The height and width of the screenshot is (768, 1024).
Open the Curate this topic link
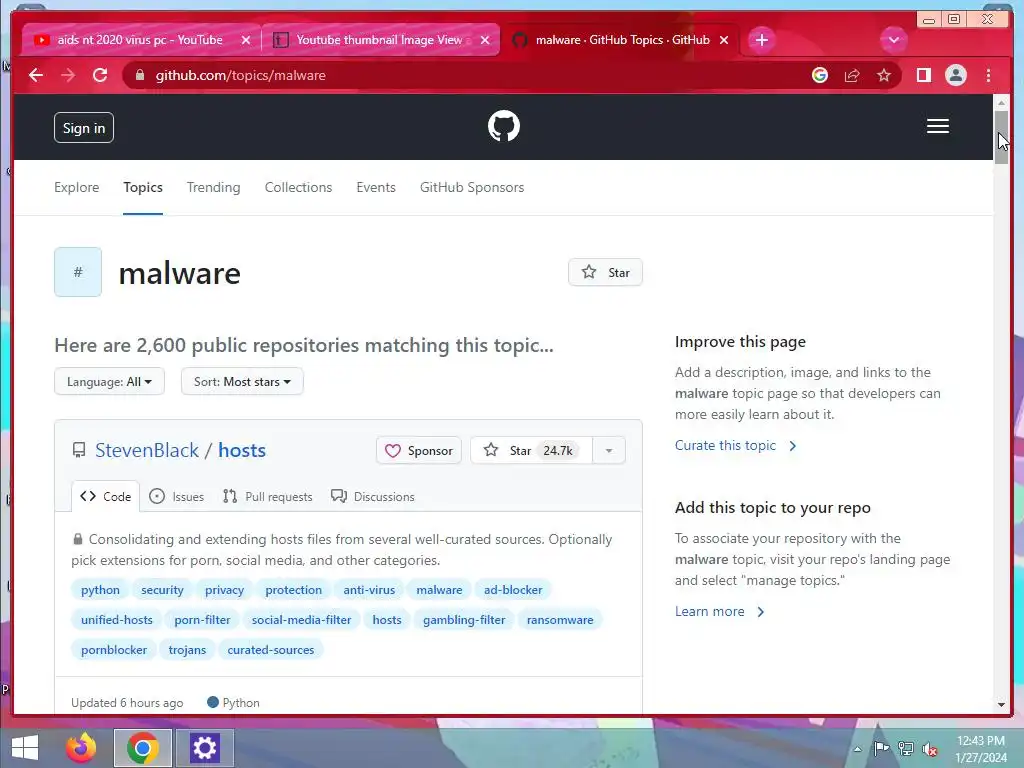tap(736, 445)
